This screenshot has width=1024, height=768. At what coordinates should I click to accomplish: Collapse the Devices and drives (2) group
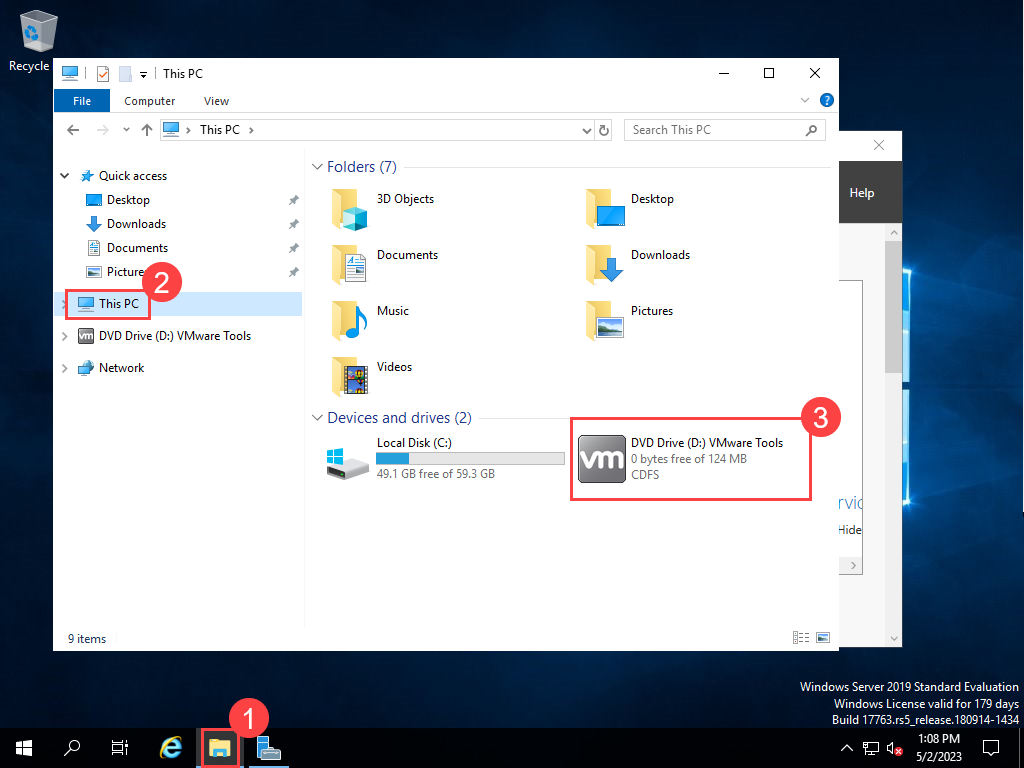[x=317, y=418]
